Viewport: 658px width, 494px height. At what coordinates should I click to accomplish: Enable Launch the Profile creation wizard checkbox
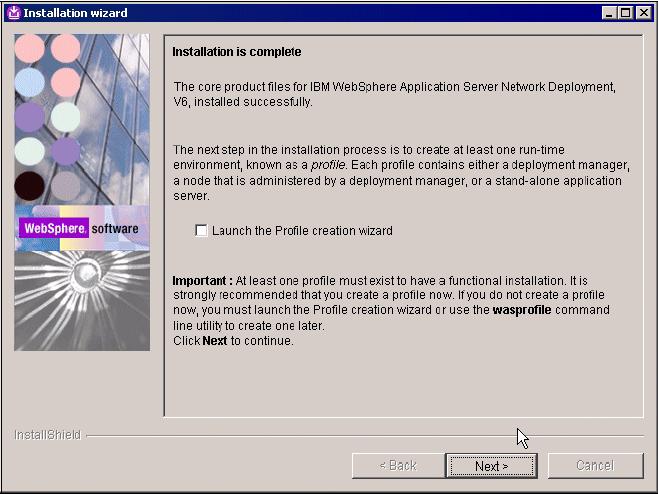[201, 230]
